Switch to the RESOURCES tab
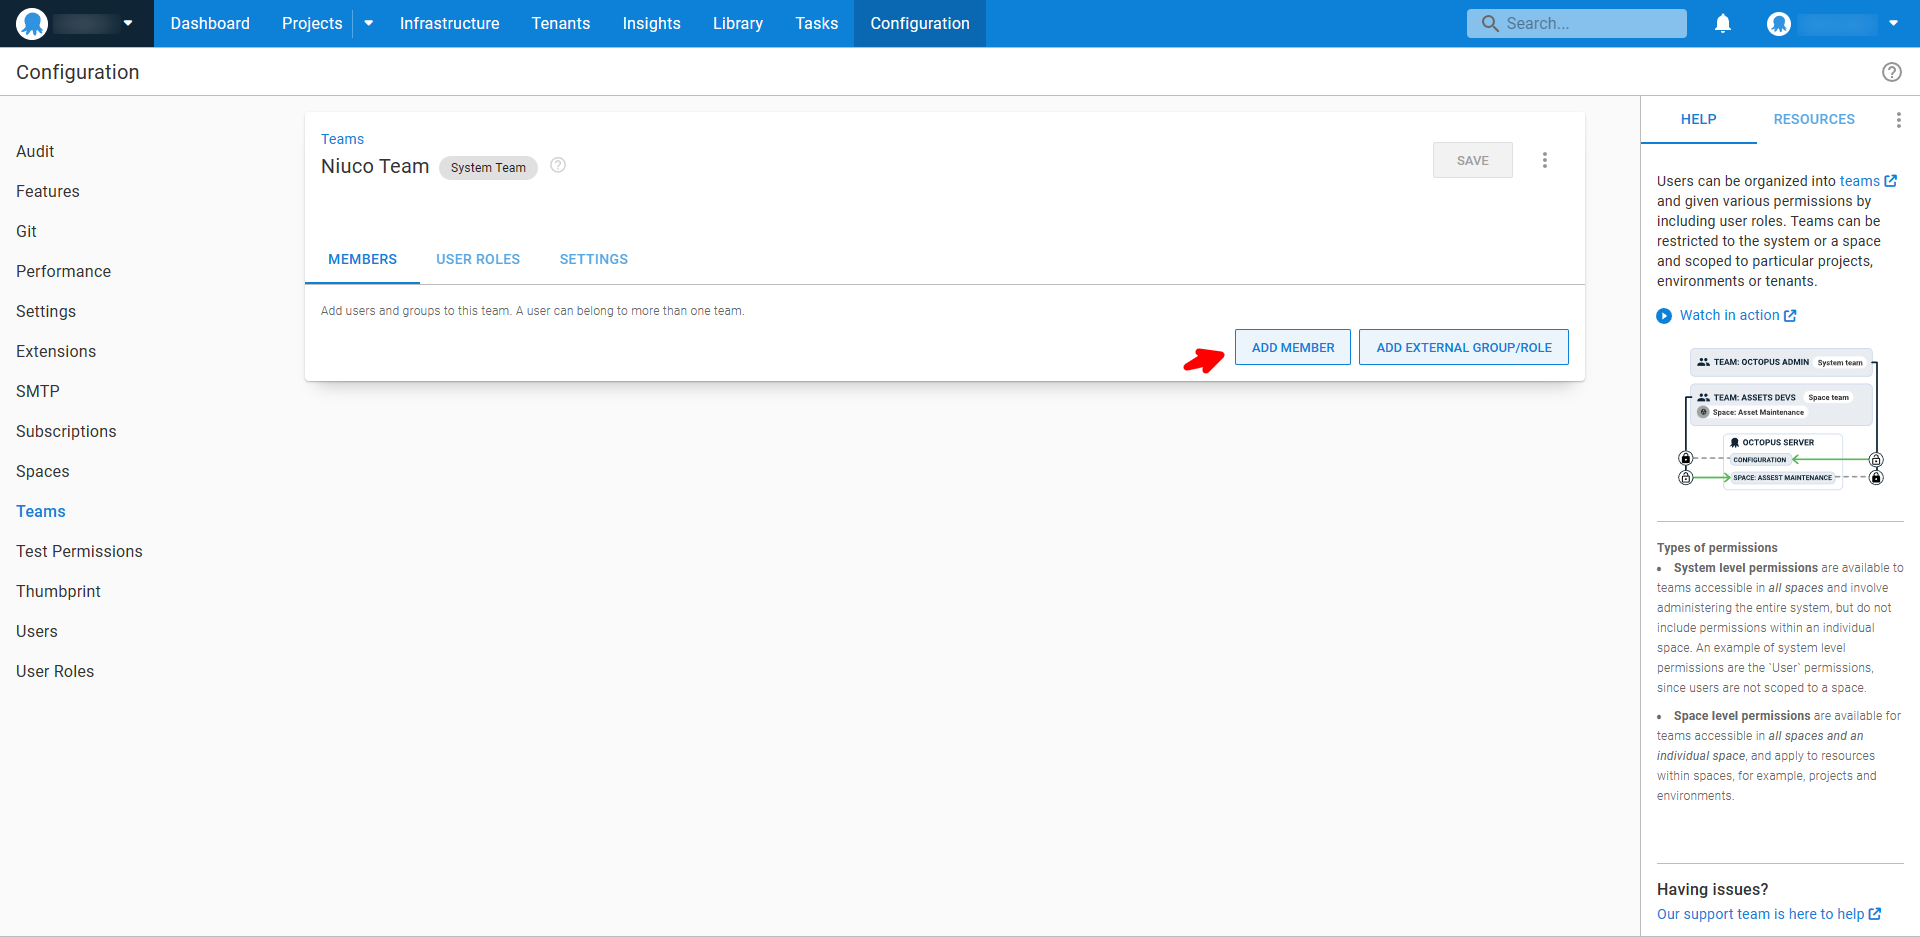 (x=1814, y=119)
